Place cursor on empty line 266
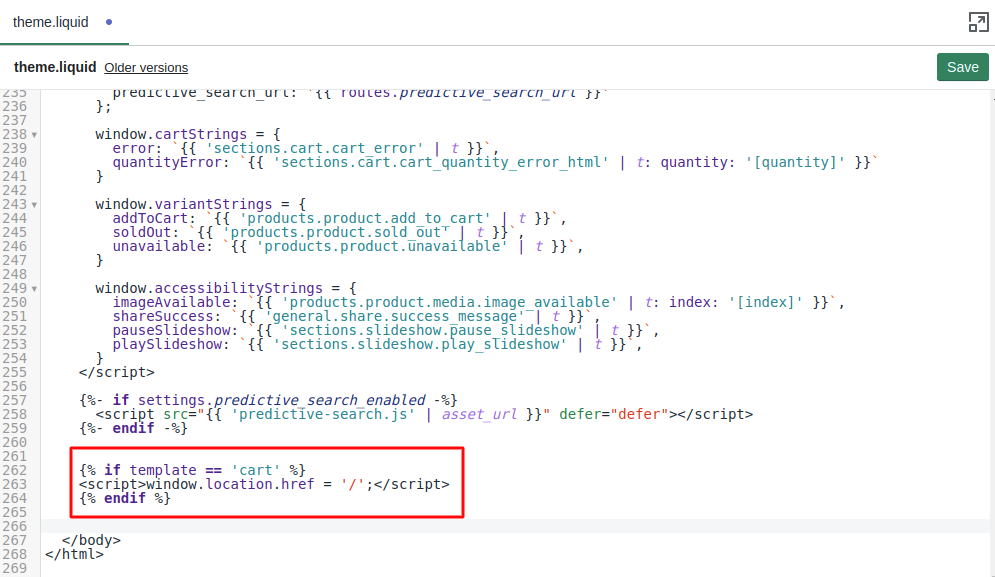The width and height of the screenshot is (995, 577). (517, 526)
